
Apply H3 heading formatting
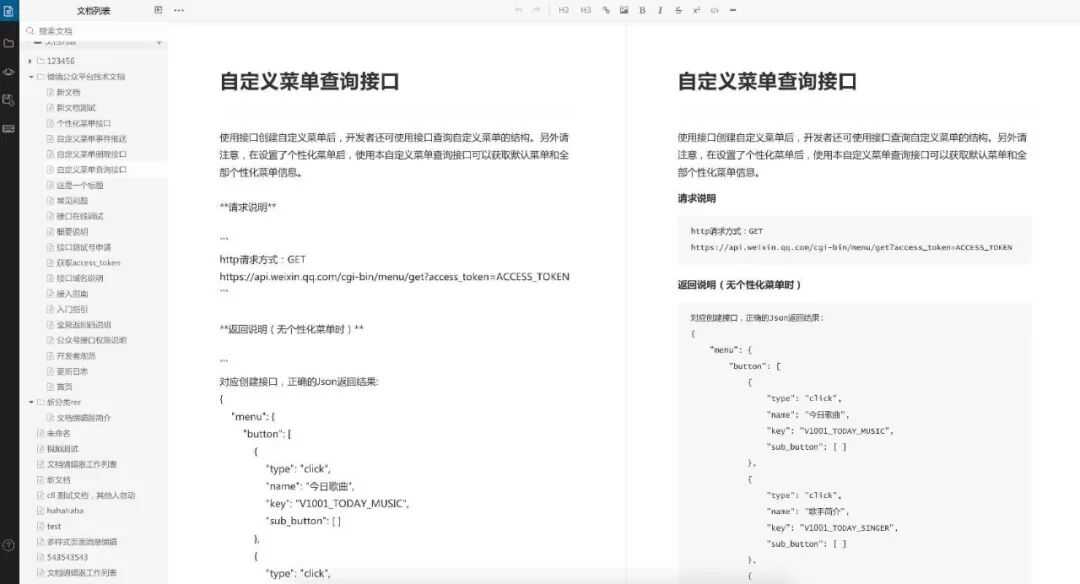click(585, 10)
